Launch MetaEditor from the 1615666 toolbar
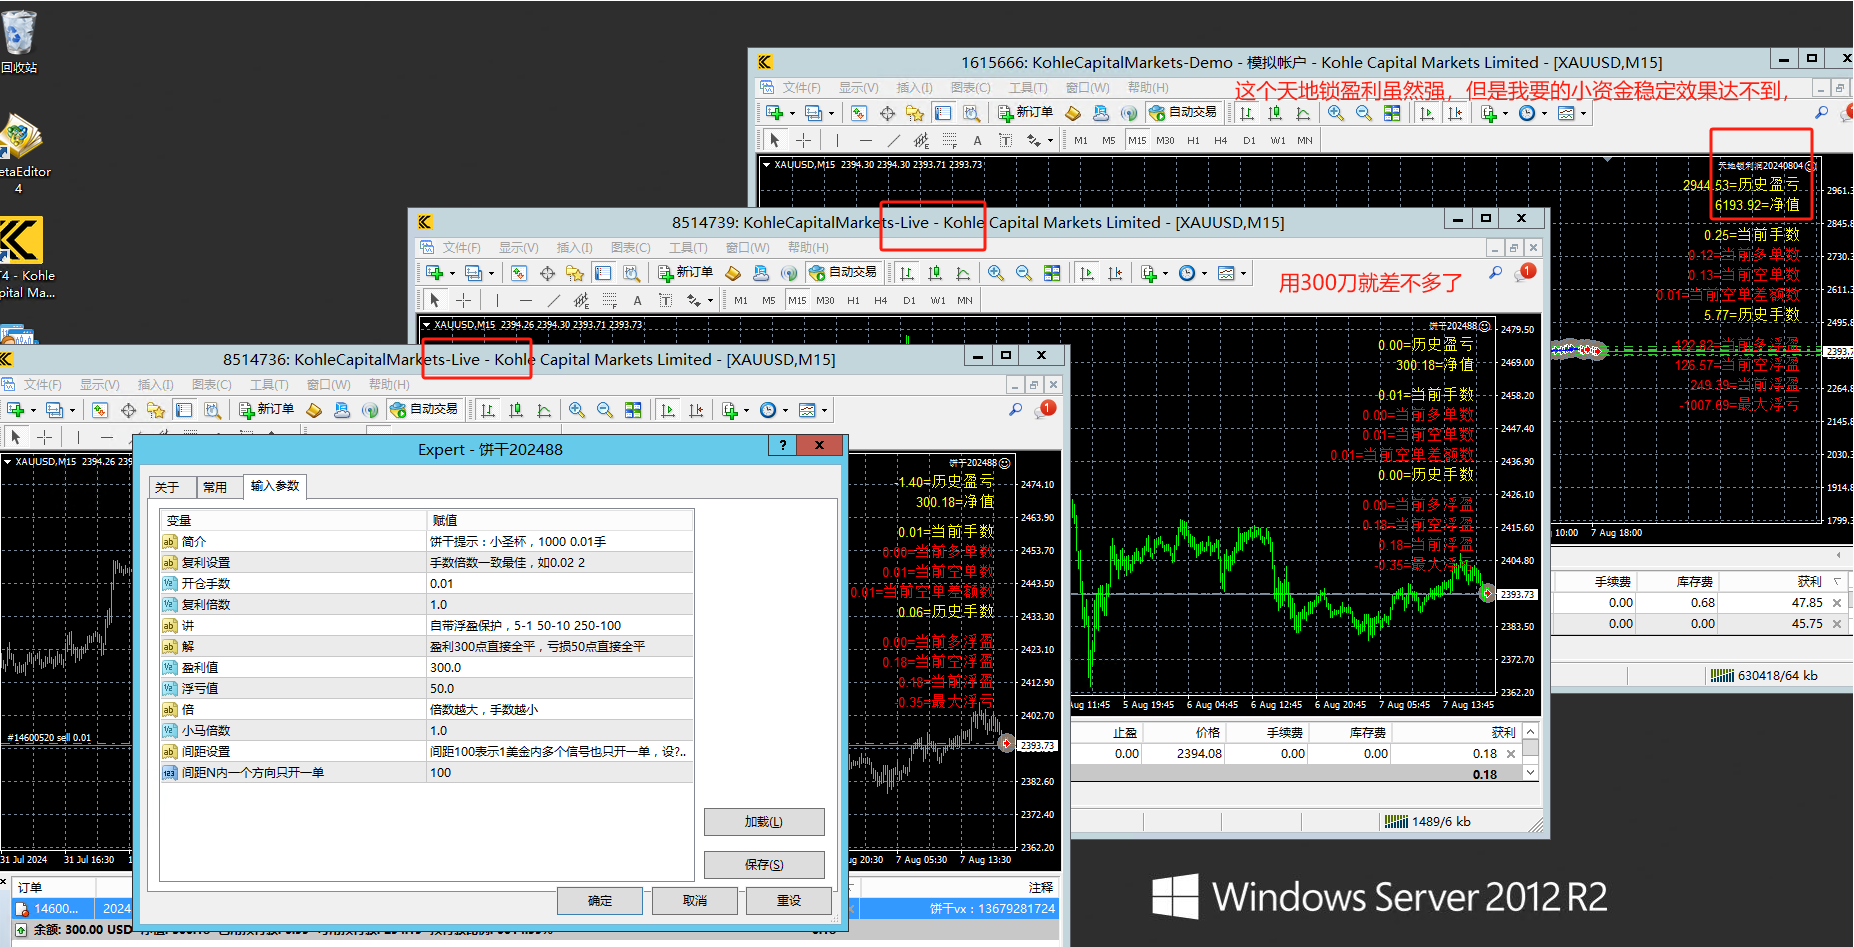This screenshot has width=1854, height=947. 1073,113
